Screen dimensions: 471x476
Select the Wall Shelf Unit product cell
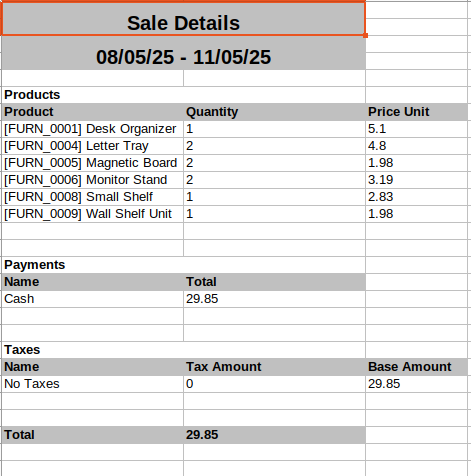coord(92,214)
